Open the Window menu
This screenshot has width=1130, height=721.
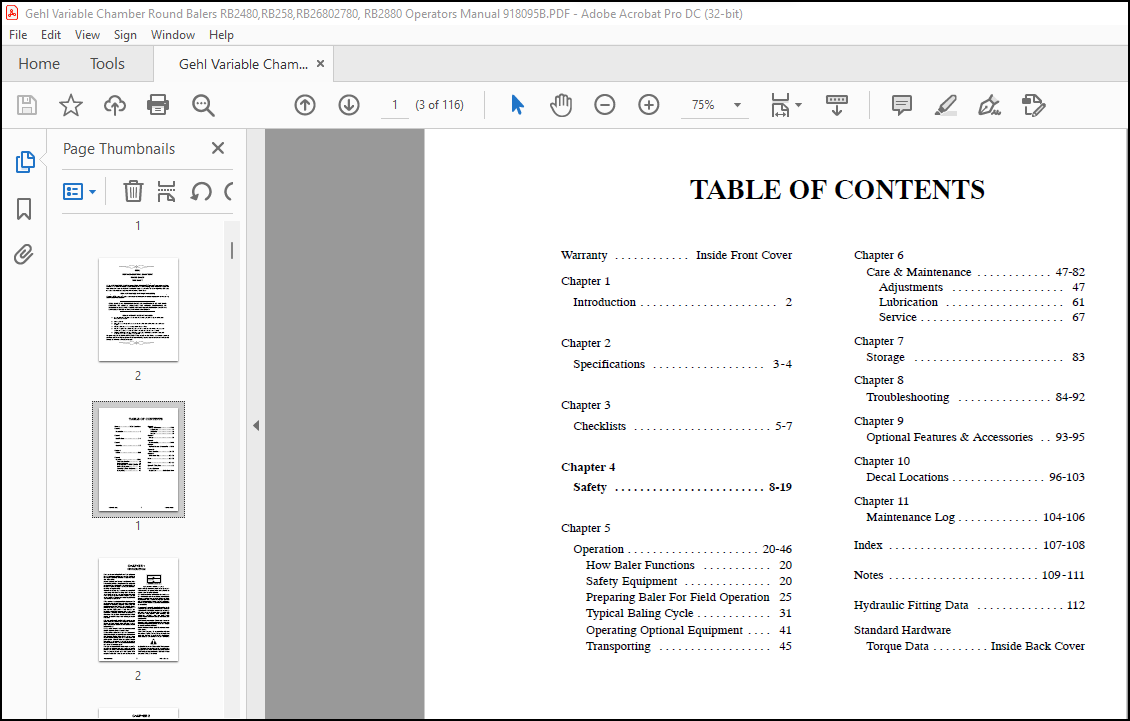tap(172, 35)
